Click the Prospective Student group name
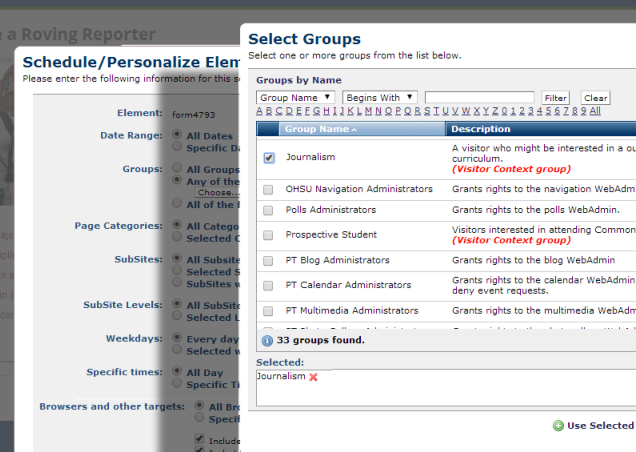This screenshot has width=636, height=452. [x=331, y=235]
